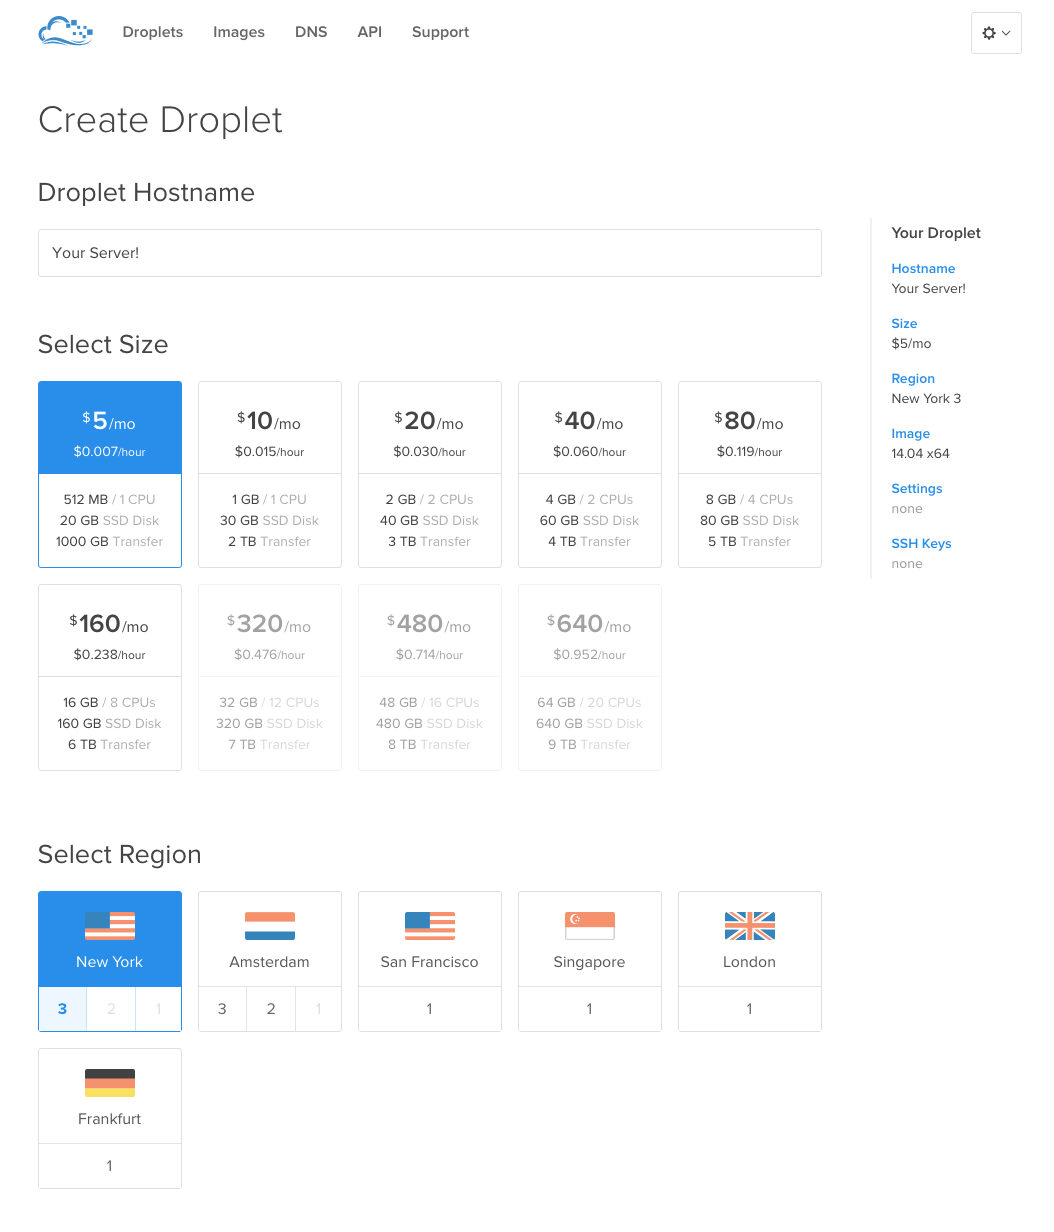
Task: Select the $480/mo size plan
Action: 430,677
